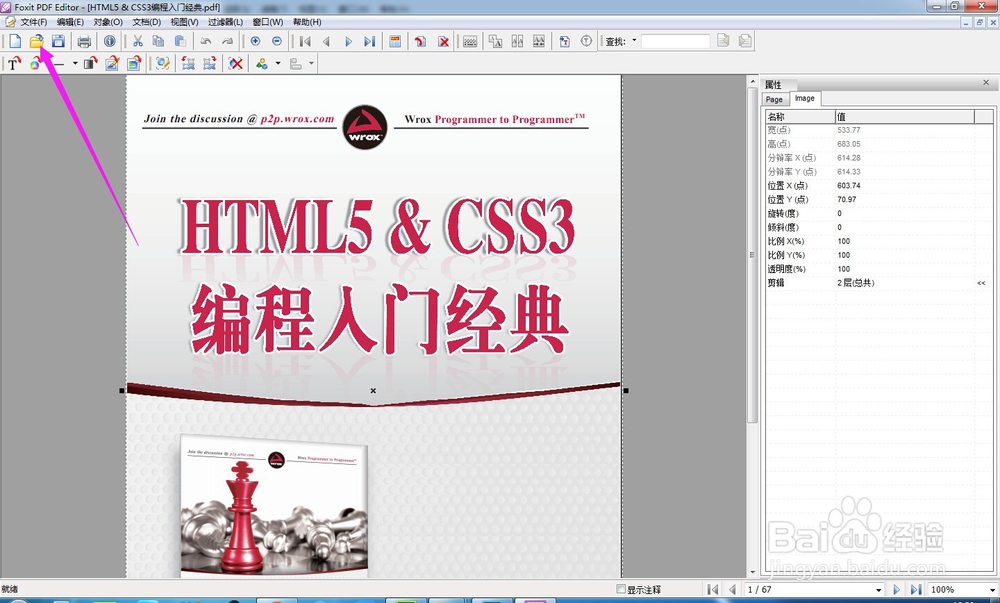
Task: Switch to the Image properties tab
Action: 805,98
